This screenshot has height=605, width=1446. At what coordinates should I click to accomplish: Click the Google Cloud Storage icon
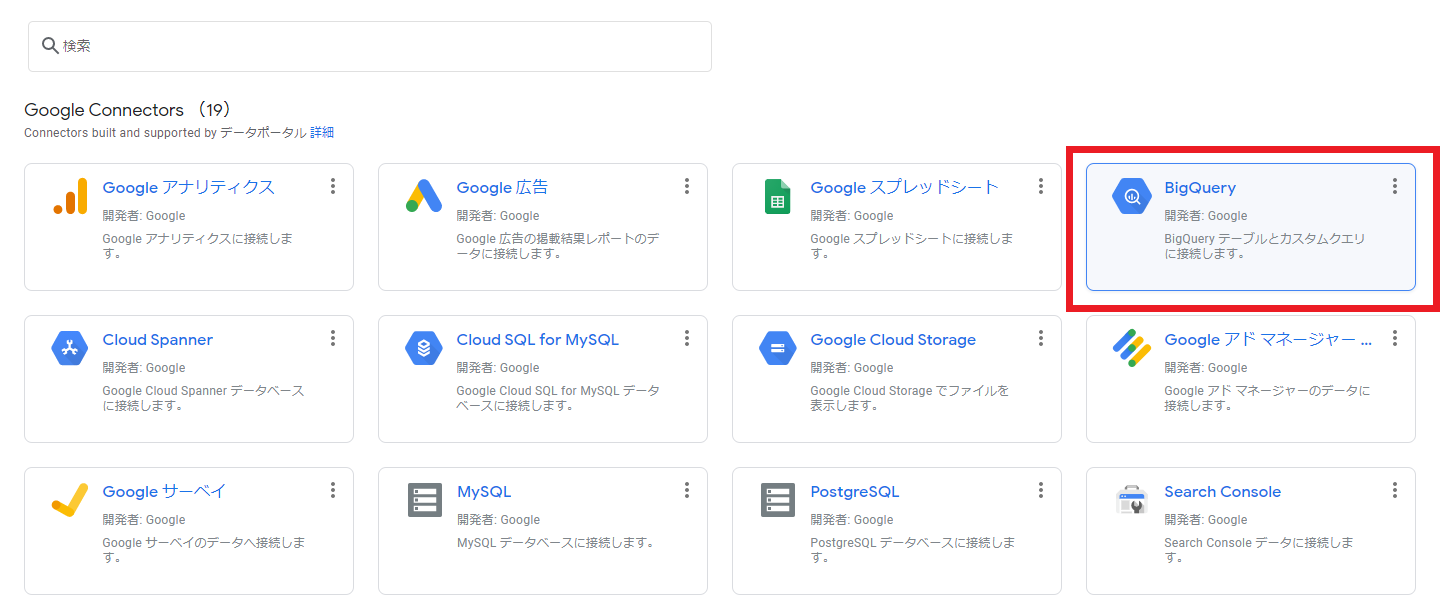point(777,348)
